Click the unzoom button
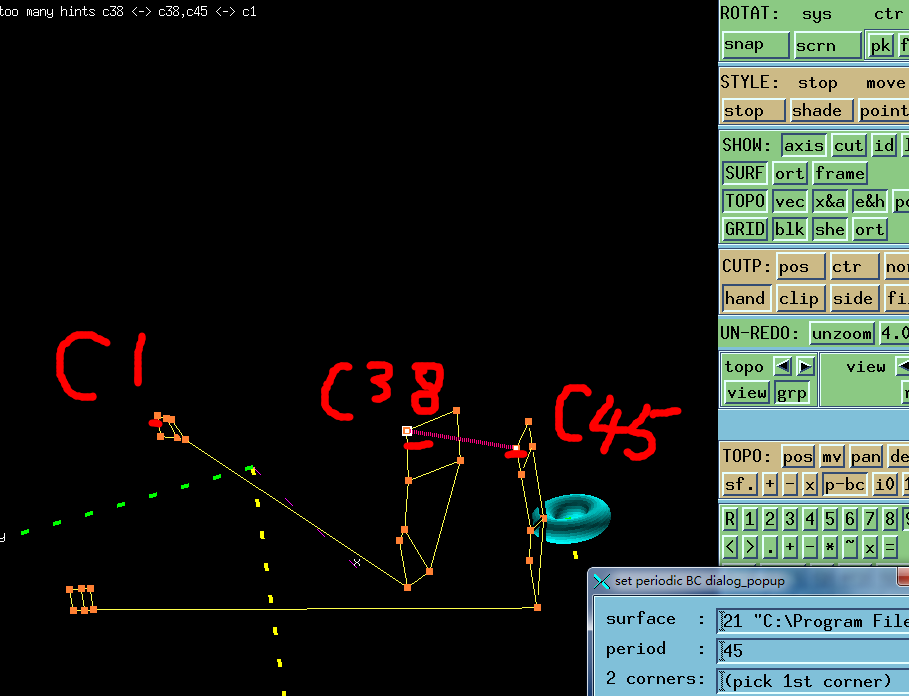This screenshot has width=909, height=696. tap(841, 333)
